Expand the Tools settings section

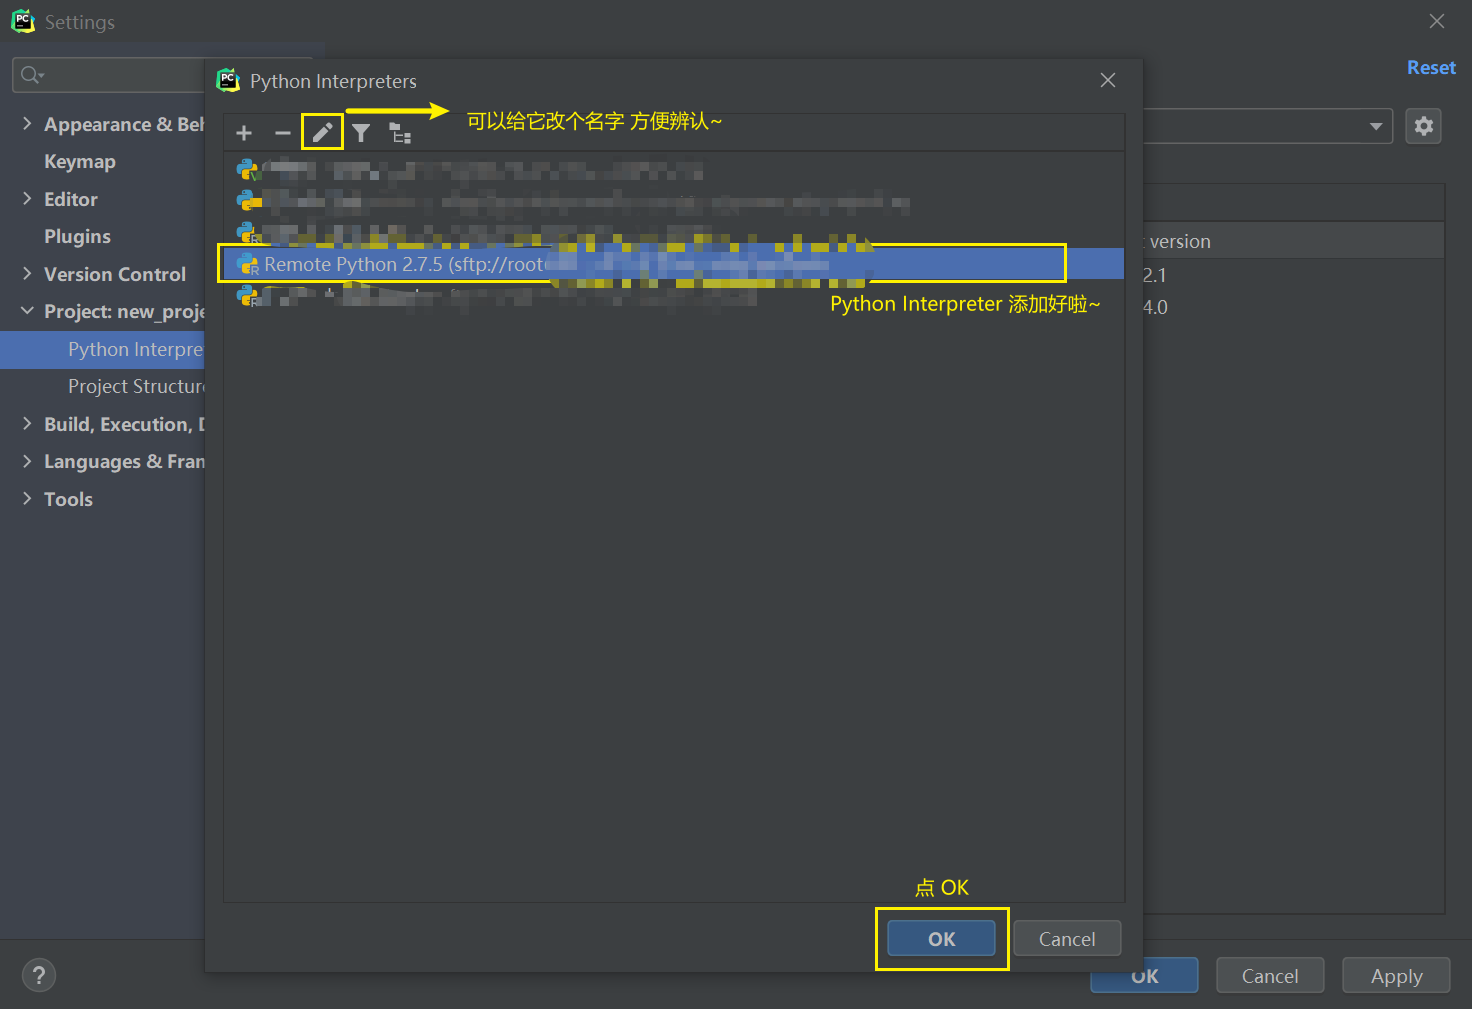click(27, 499)
